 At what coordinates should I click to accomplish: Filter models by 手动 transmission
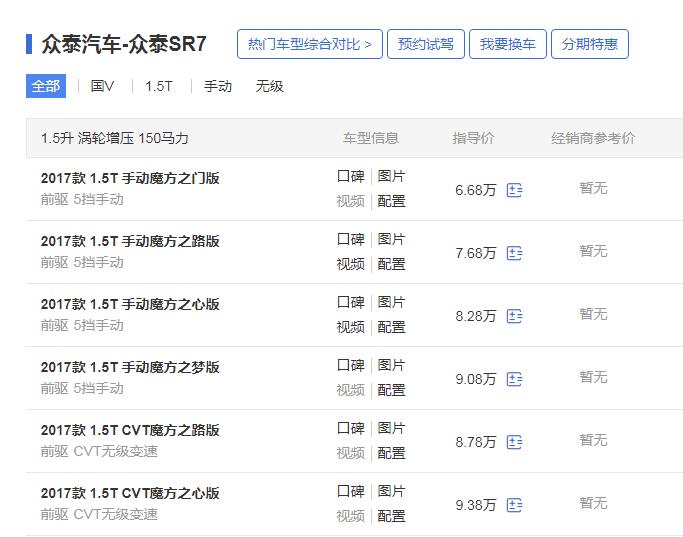(x=218, y=86)
